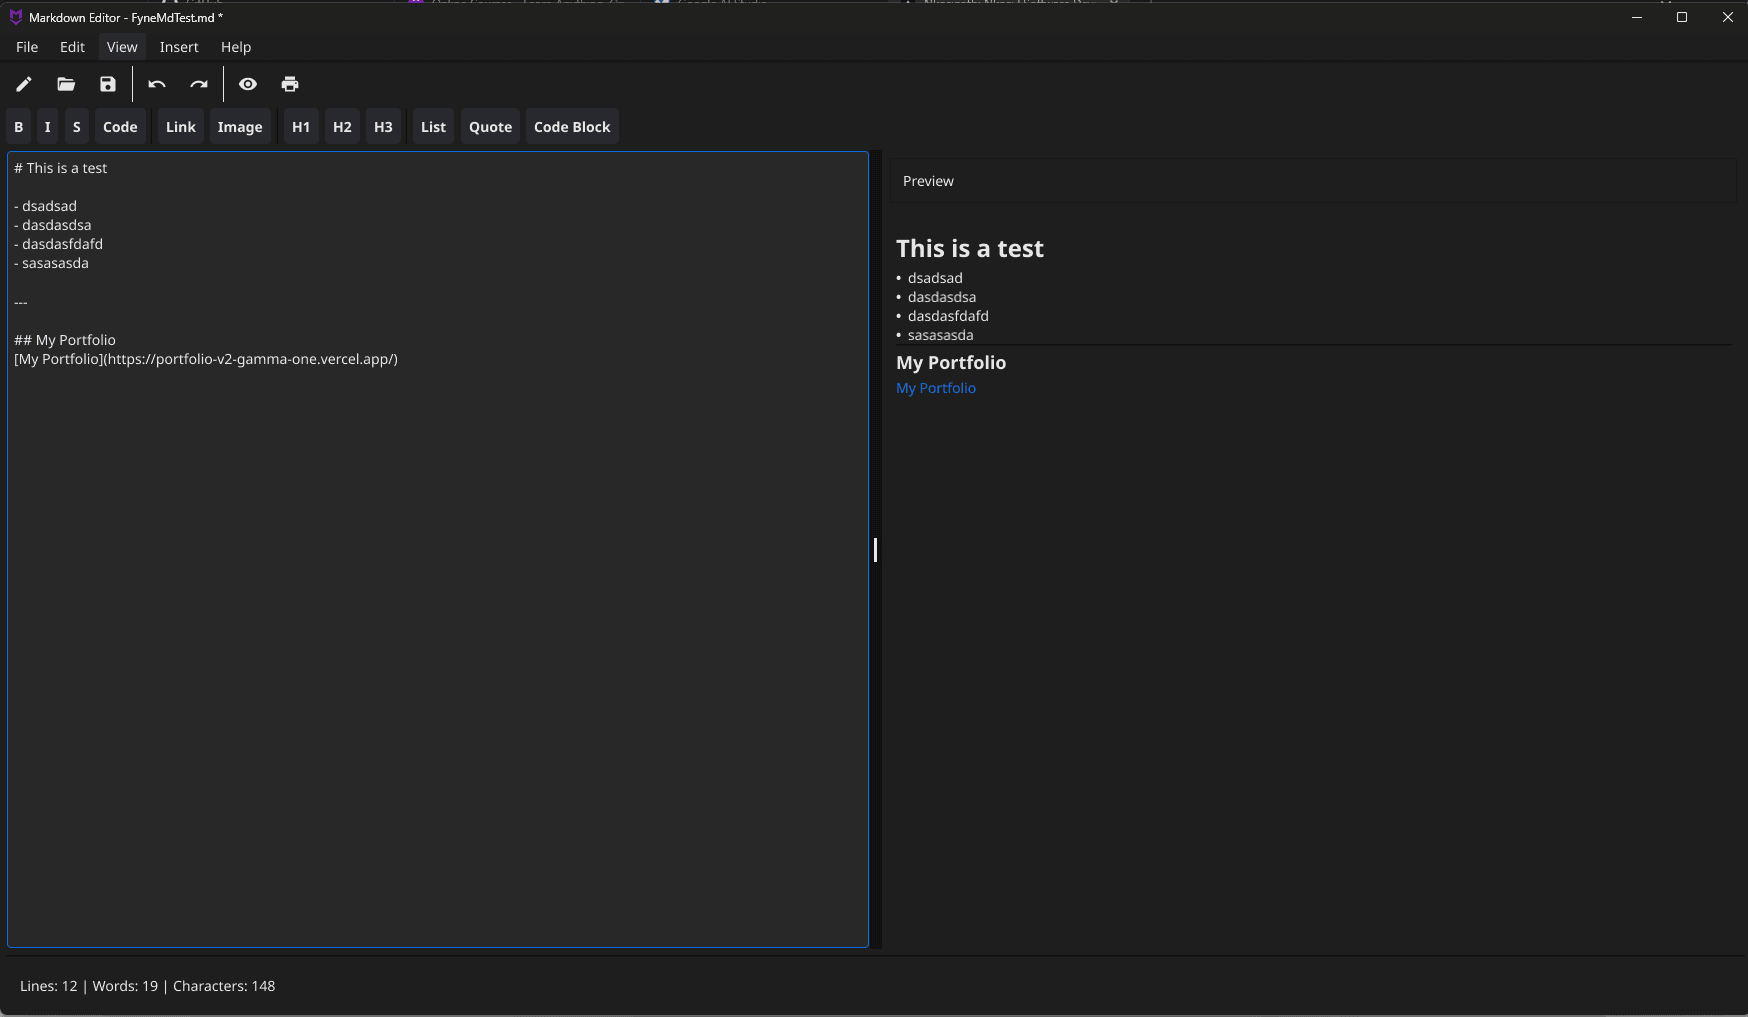
Task: Insert a Code Block from the toolbar
Action: 572,127
